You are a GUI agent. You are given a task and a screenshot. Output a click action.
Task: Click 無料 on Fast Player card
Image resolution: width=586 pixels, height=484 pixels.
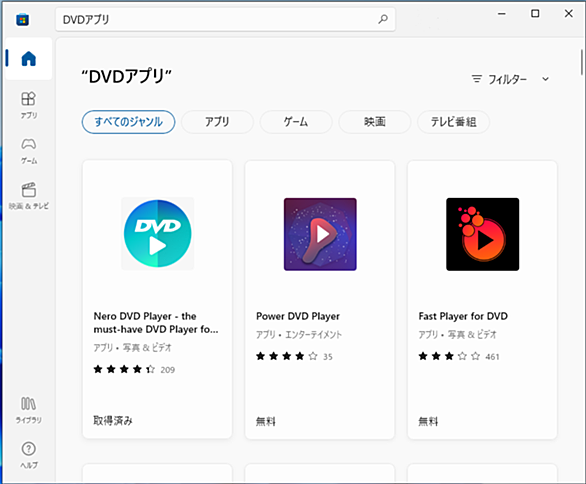pyautogui.click(x=428, y=422)
